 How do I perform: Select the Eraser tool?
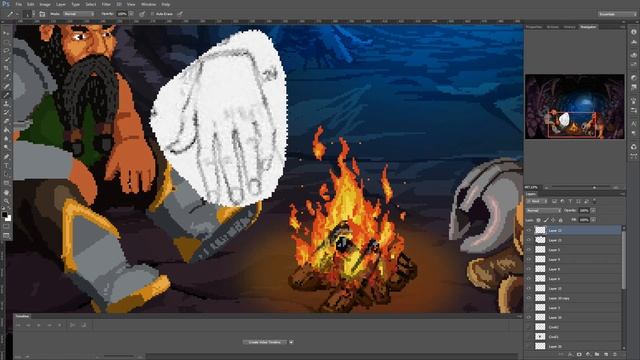(x=6, y=121)
